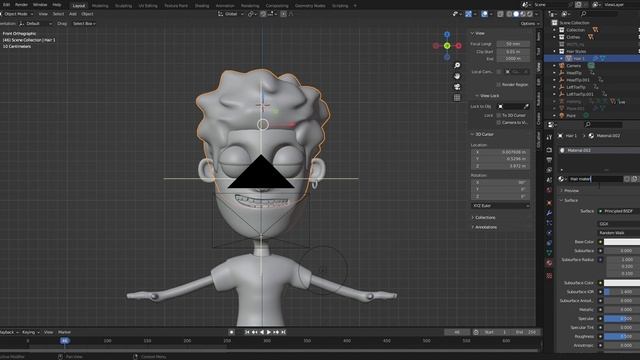This screenshot has width=640, height=360.
Task: Enable Lock To 3D Cursor checkbox
Action: coord(498,116)
